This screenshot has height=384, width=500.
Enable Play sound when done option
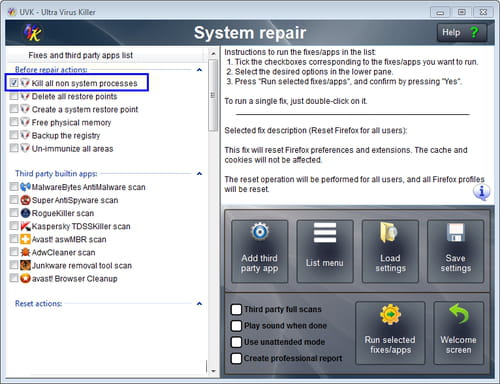236,326
